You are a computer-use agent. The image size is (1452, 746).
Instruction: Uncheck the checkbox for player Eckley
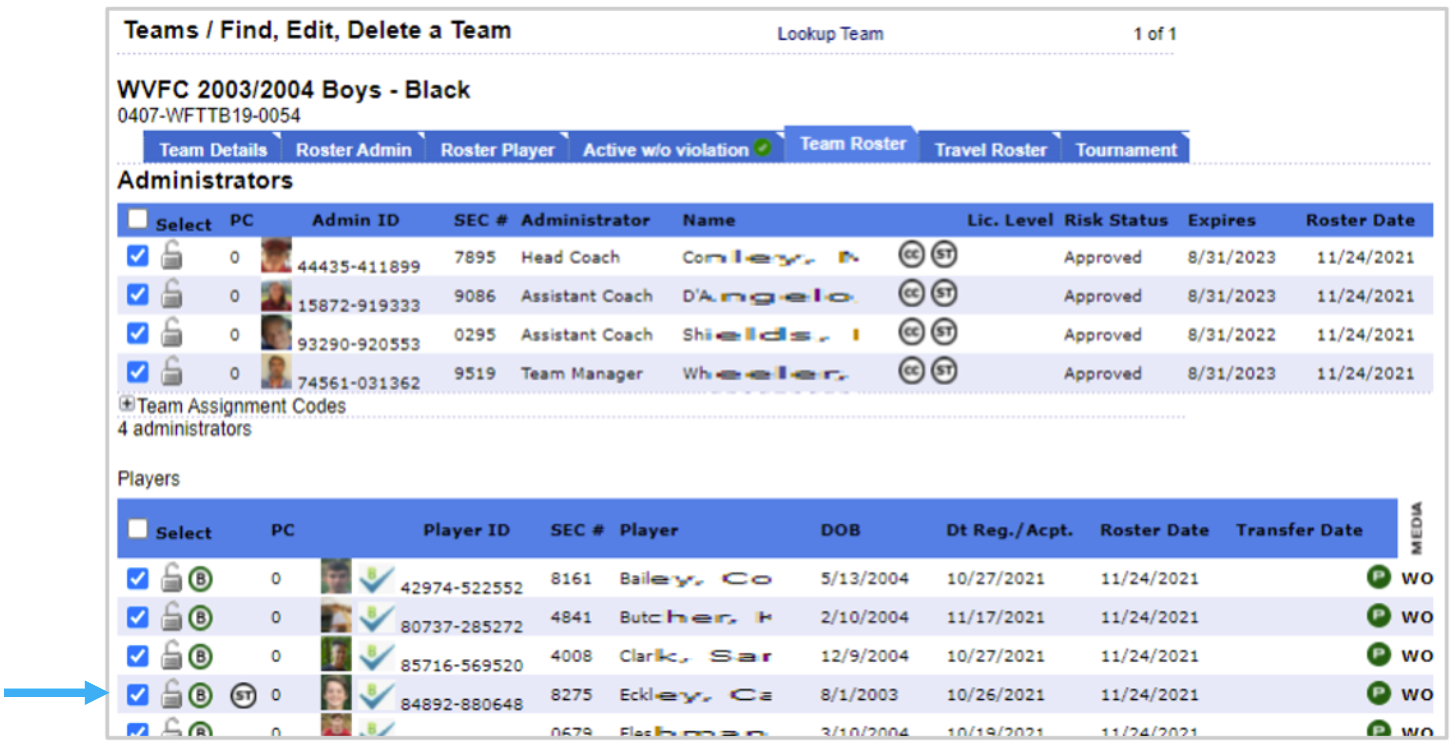[138, 694]
